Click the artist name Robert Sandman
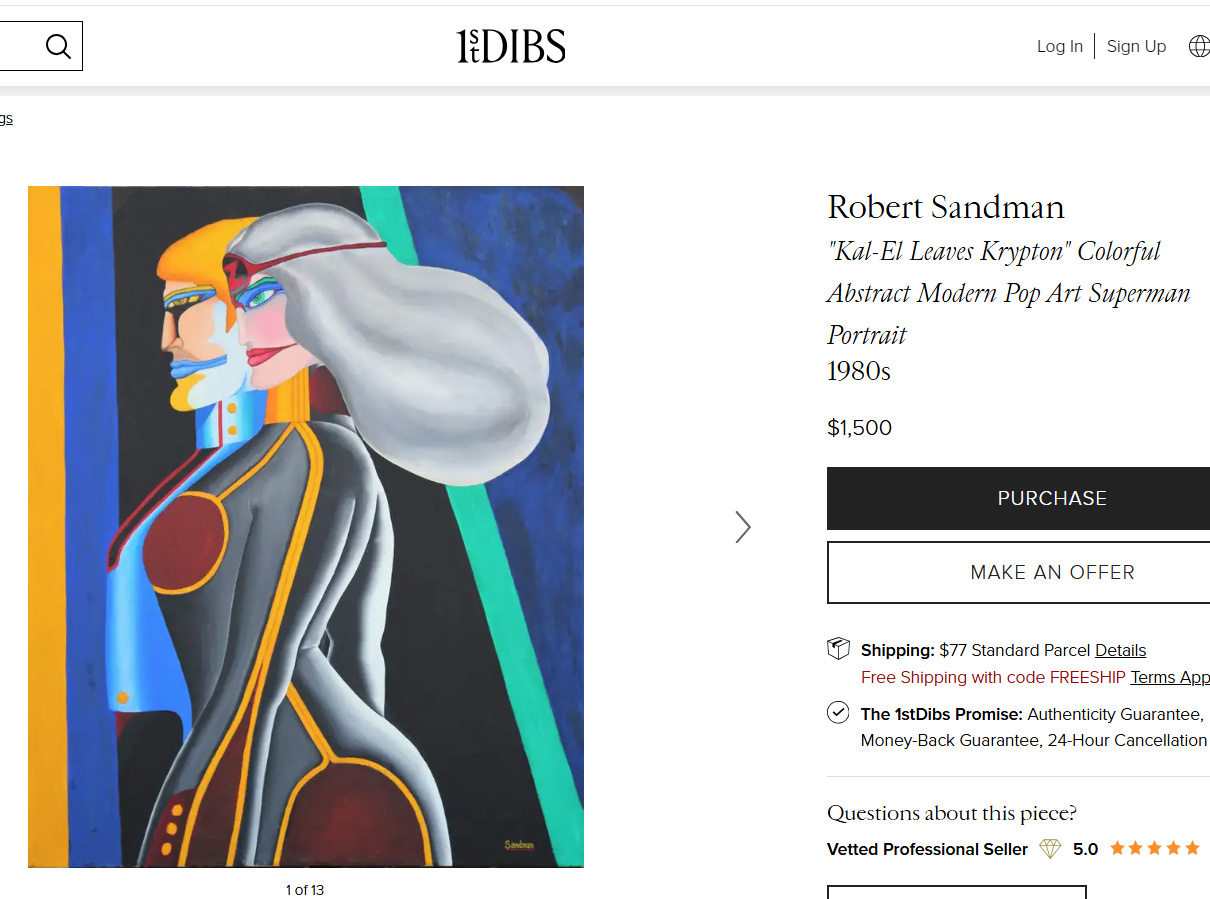The width and height of the screenshot is (1210, 899). (x=946, y=207)
